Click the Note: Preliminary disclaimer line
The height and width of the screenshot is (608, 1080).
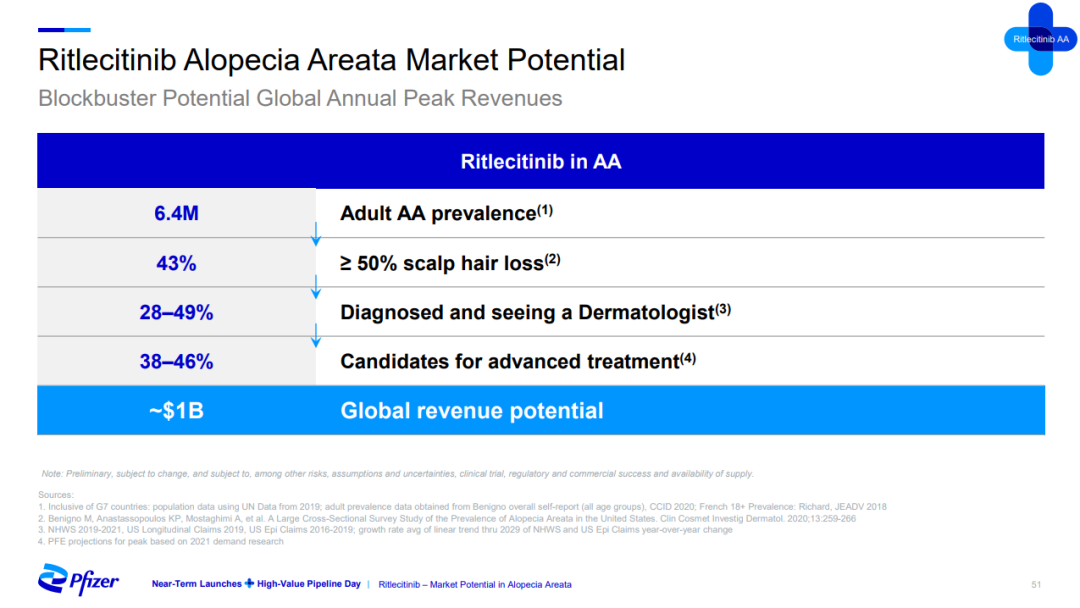tap(397, 474)
